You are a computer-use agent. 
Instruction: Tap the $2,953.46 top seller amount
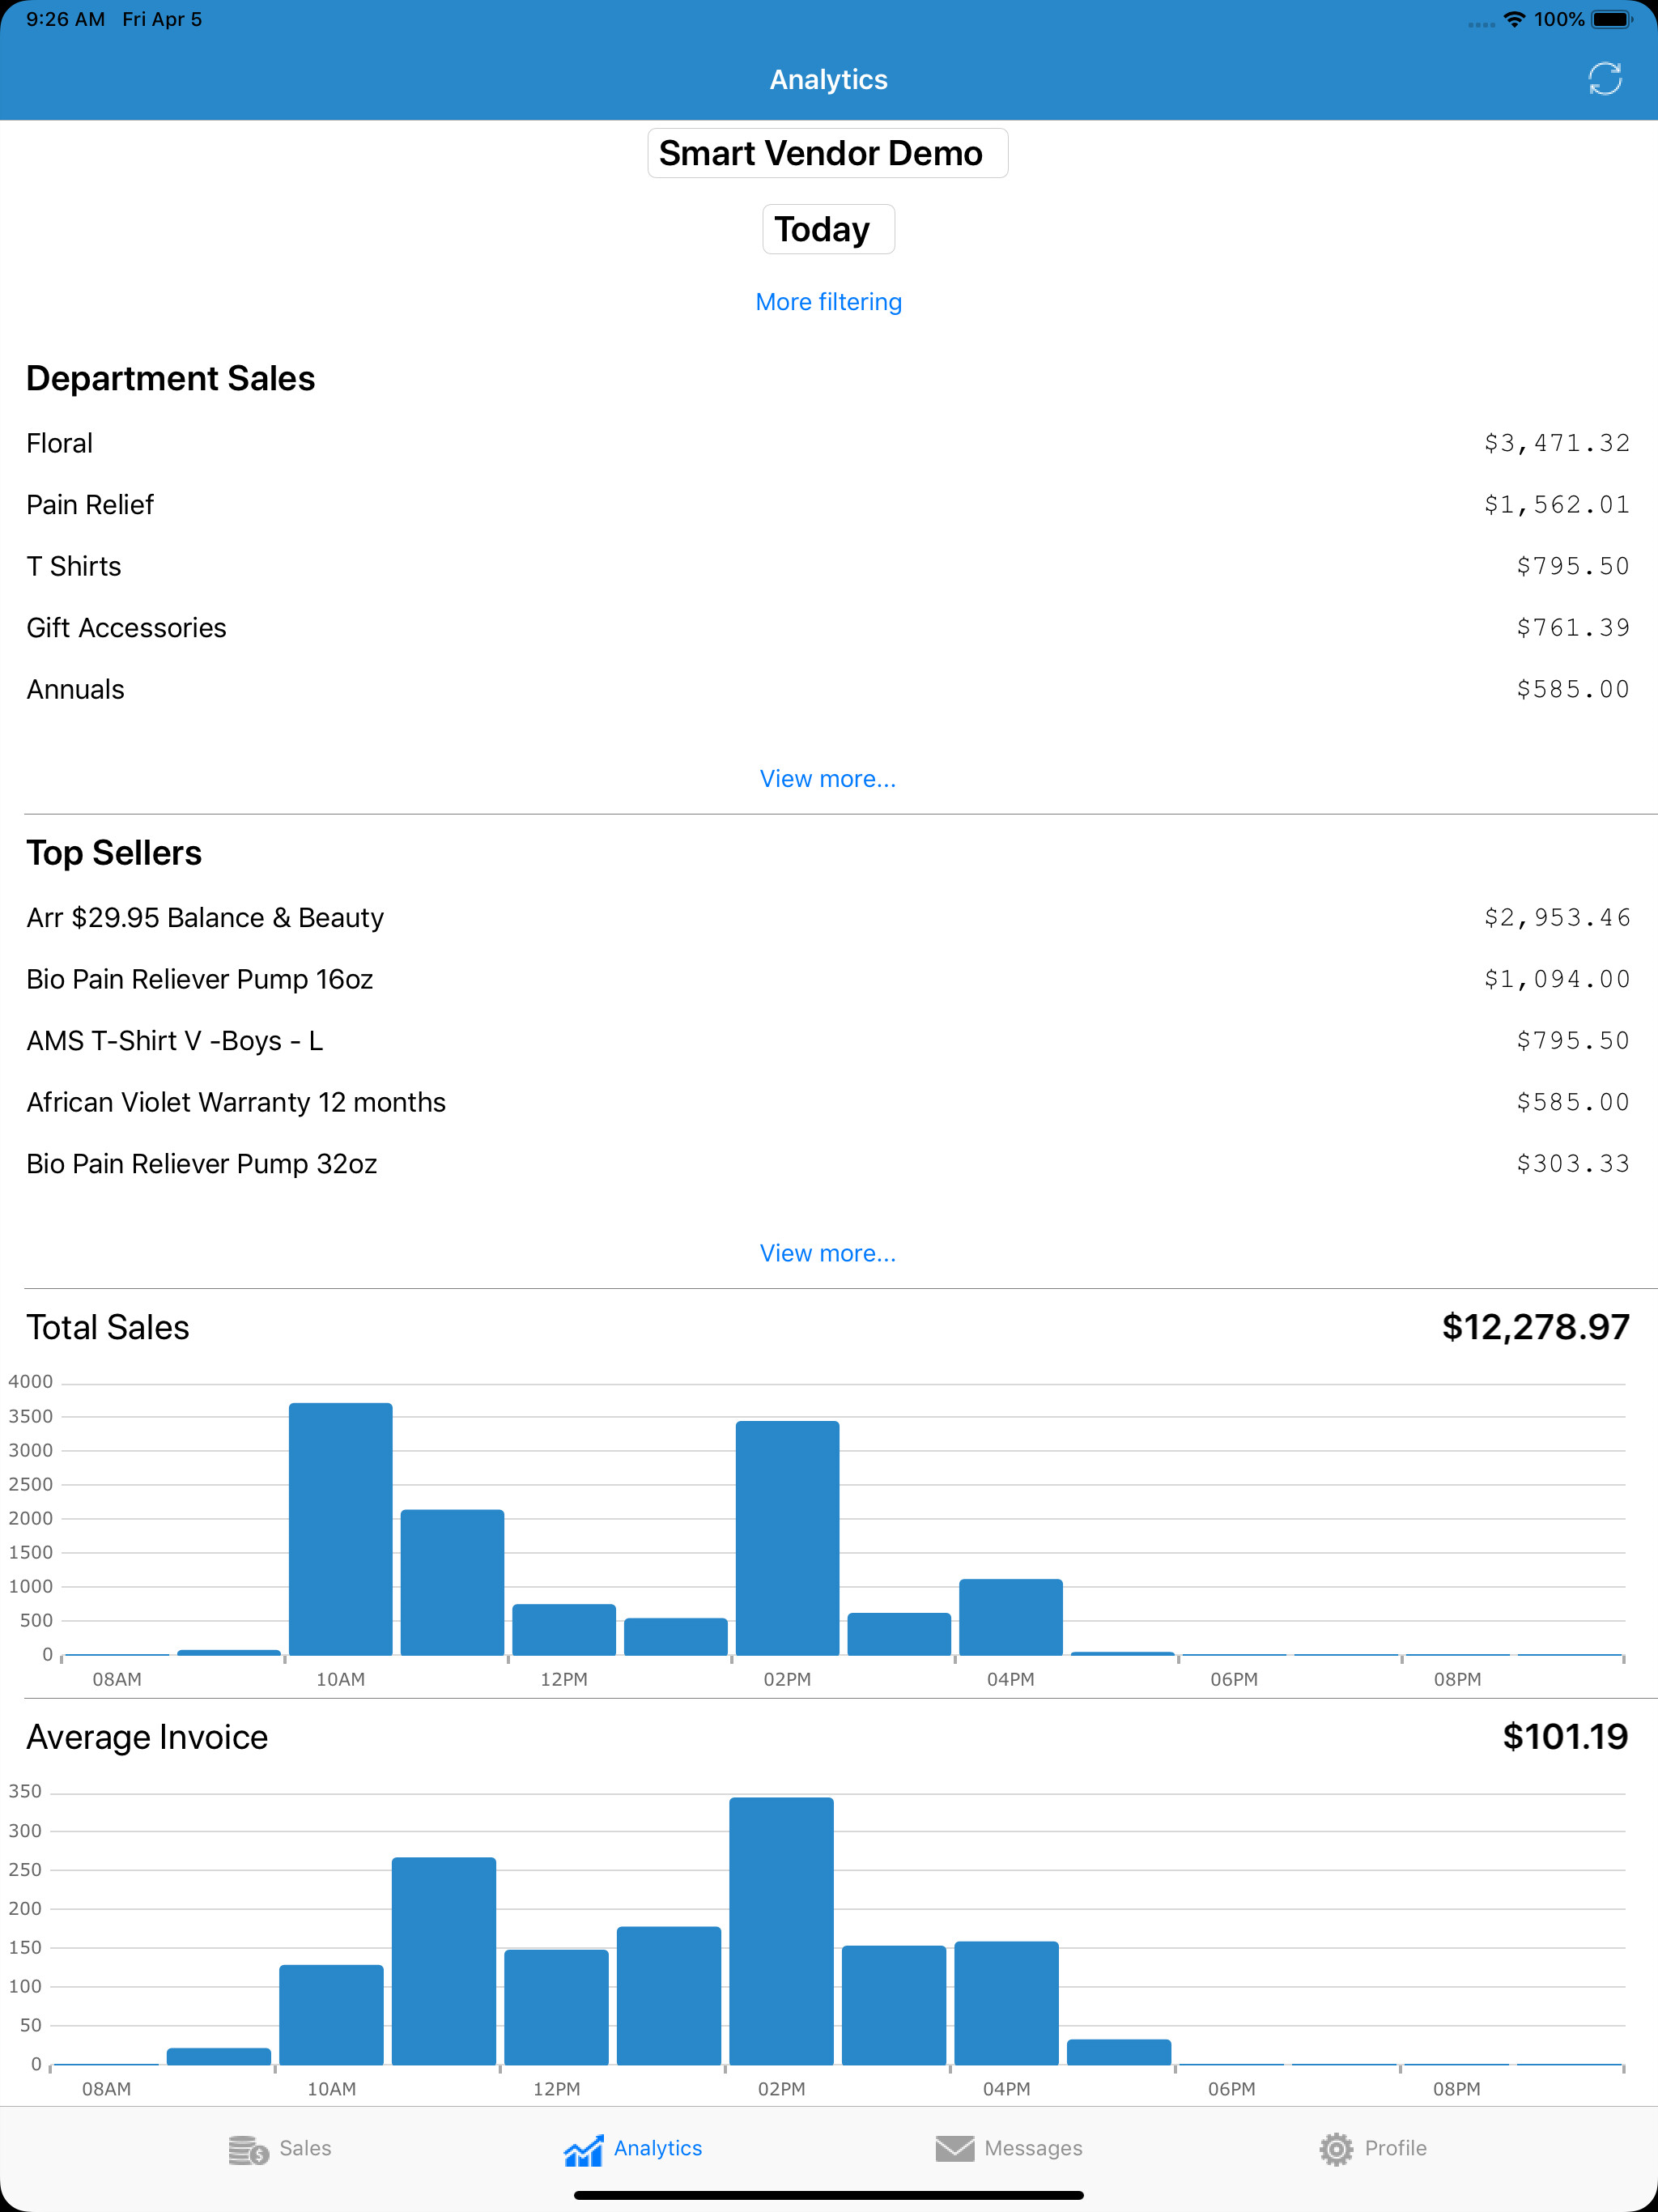coord(1557,918)
